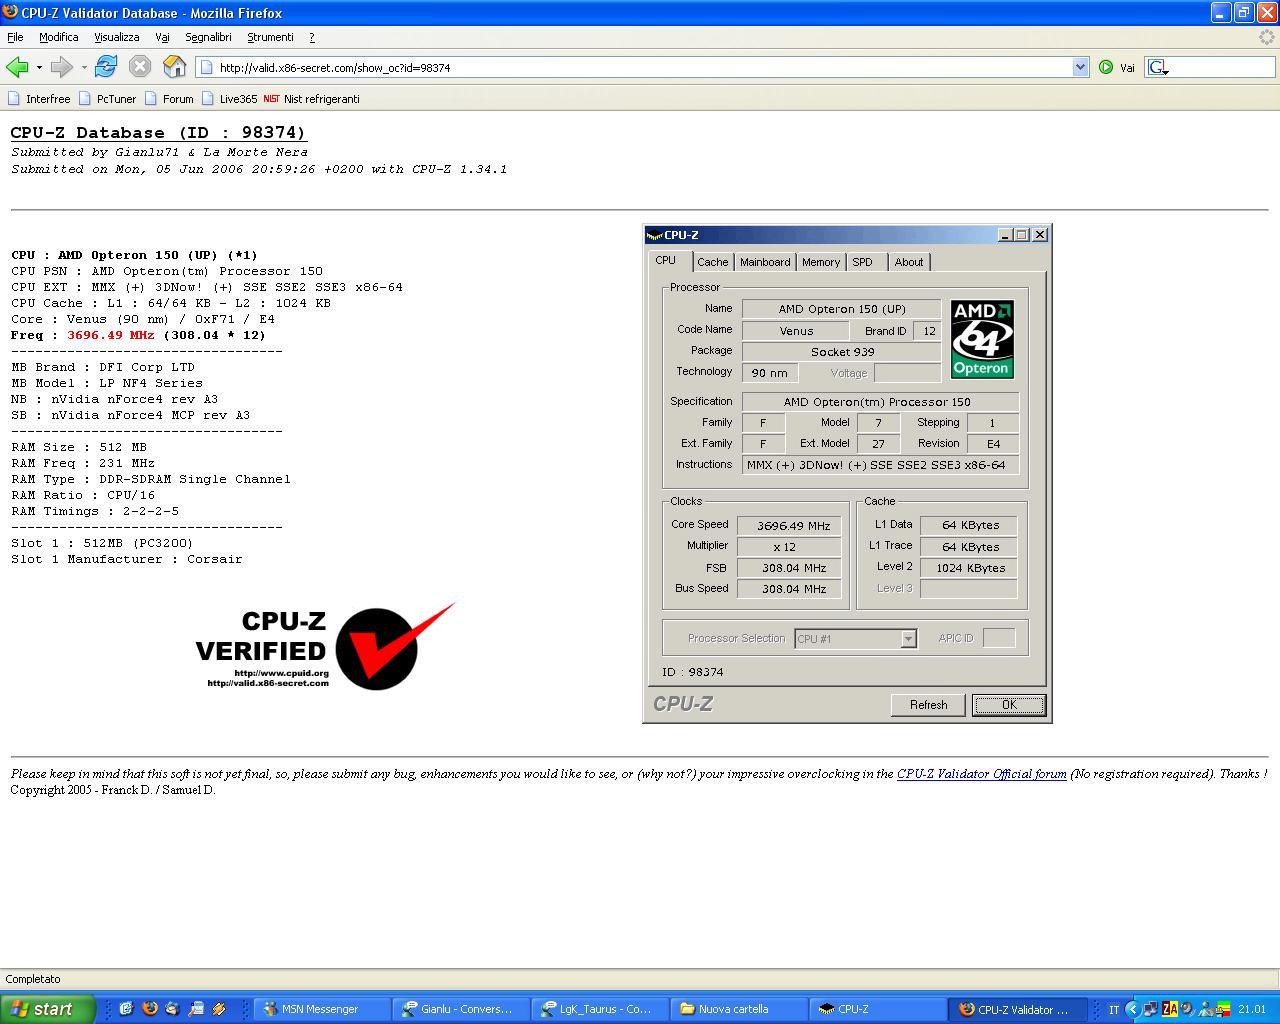Click the CPU-Z Verified checkmark logo
This screenshot has width=1280, height=1024.
tap(325, 646)
